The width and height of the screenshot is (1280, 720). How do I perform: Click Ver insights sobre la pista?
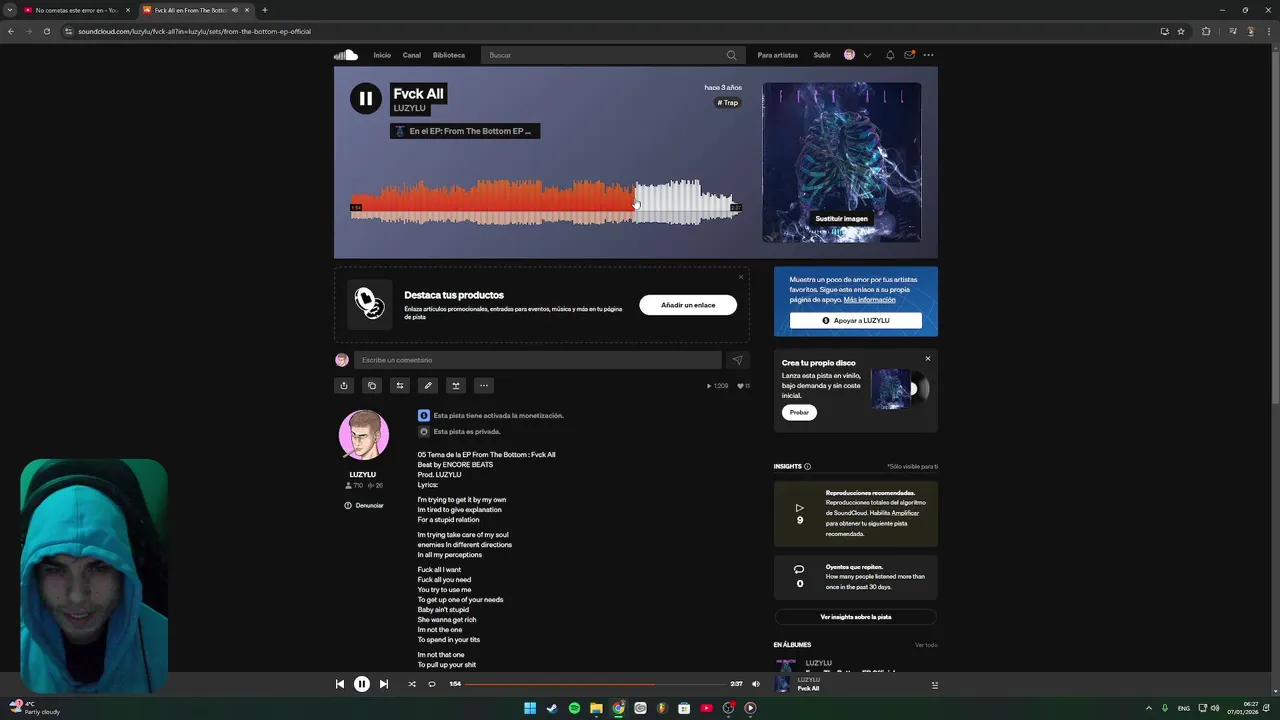coord(856,617)
